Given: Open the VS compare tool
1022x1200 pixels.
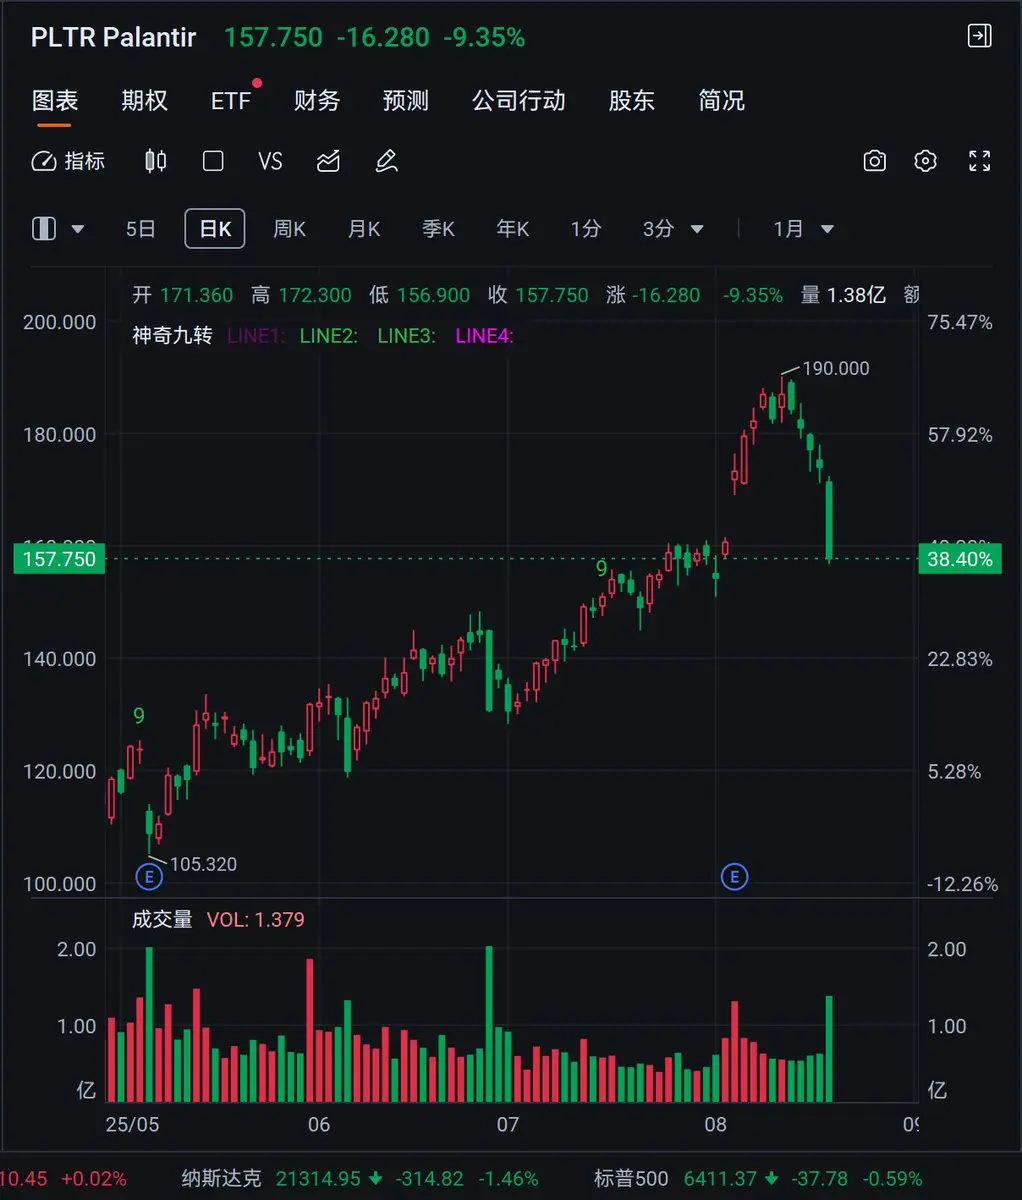Looking at the screenshot, I should point(270,161).
